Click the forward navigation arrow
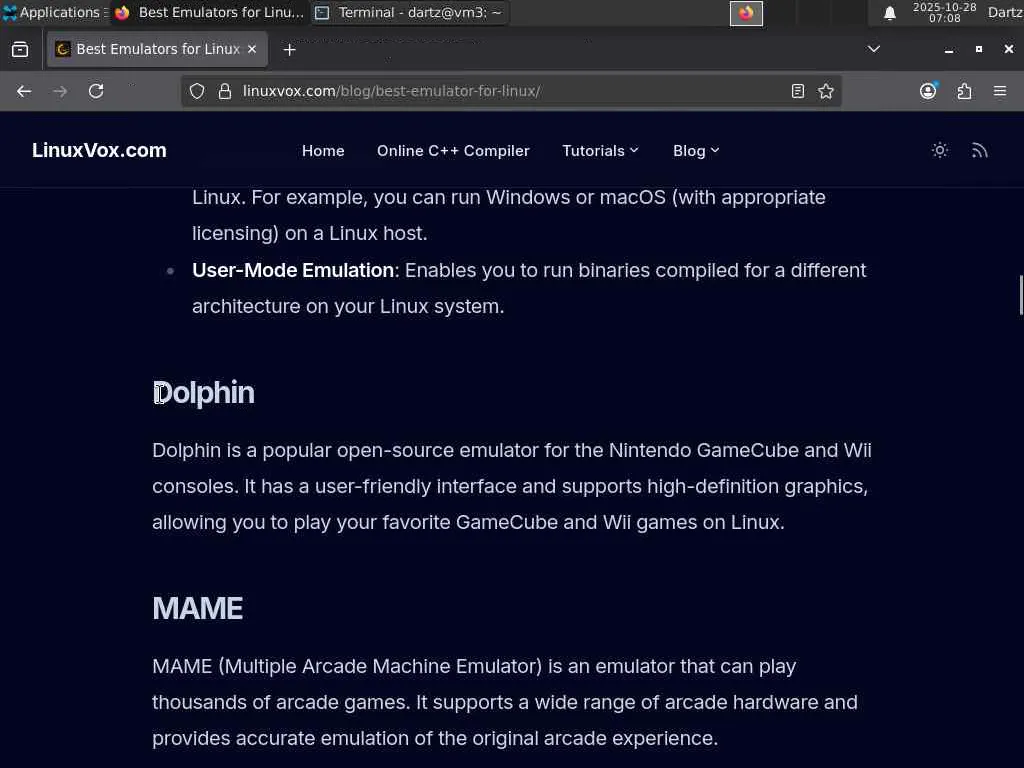The image size is (1024, 768). 60,91
